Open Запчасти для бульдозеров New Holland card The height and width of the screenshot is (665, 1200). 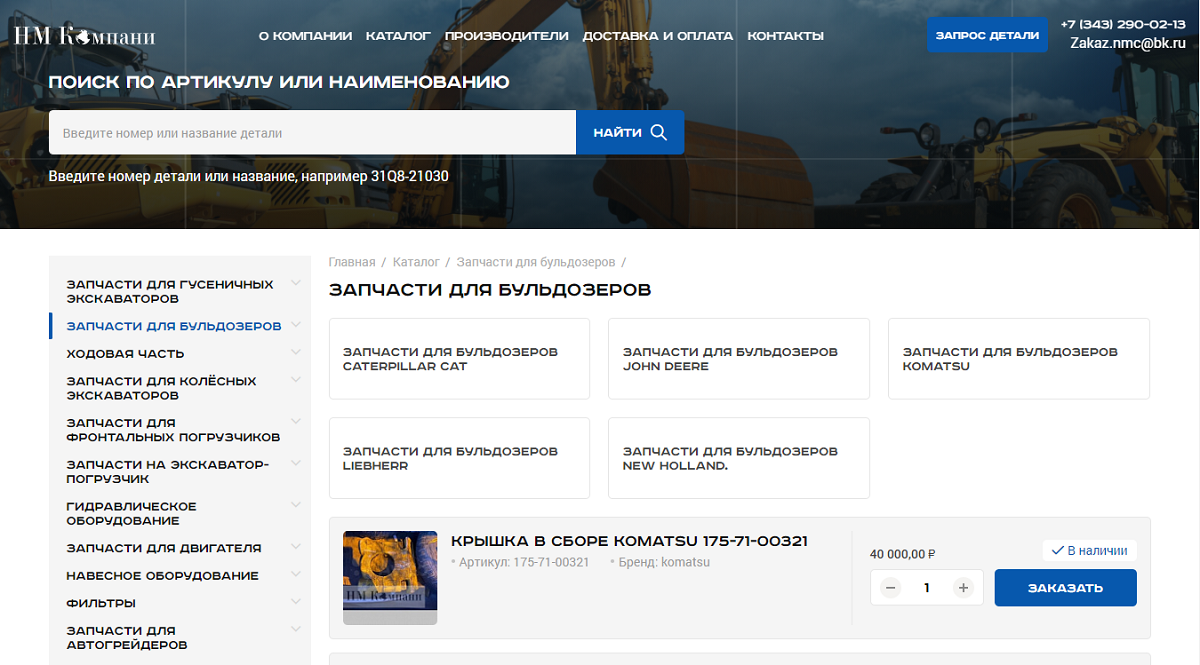(x=739, y=458)
